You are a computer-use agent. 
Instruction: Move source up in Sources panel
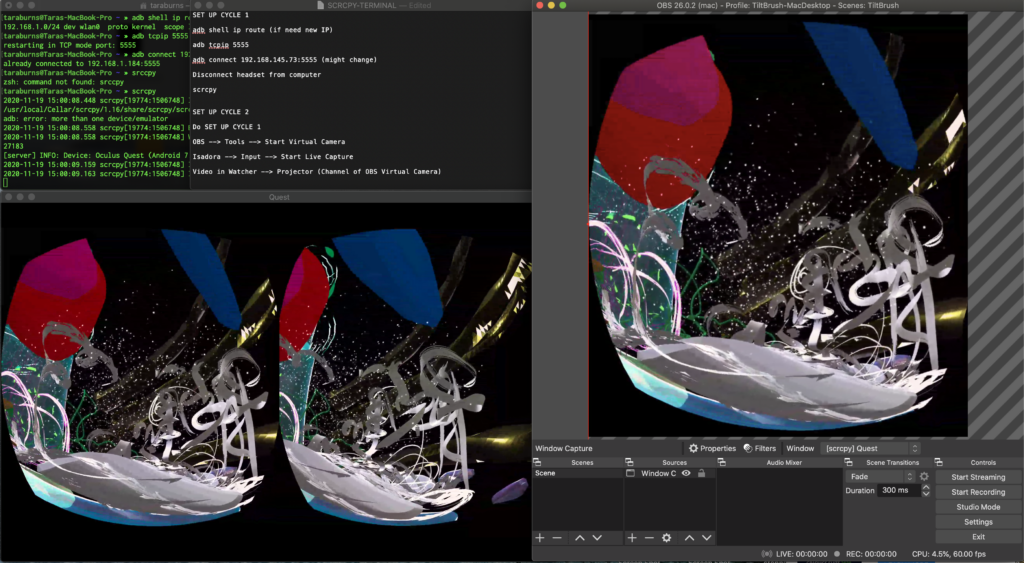tap(690, 538)
